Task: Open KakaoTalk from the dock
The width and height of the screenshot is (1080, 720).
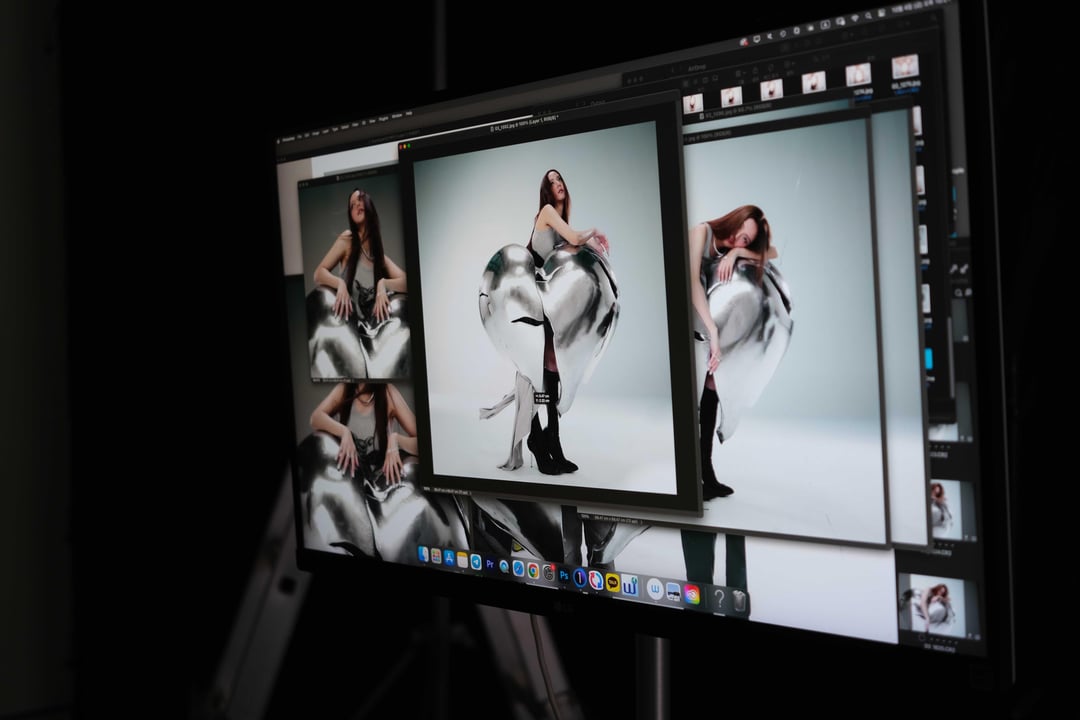Action: [x=612, y=582]
